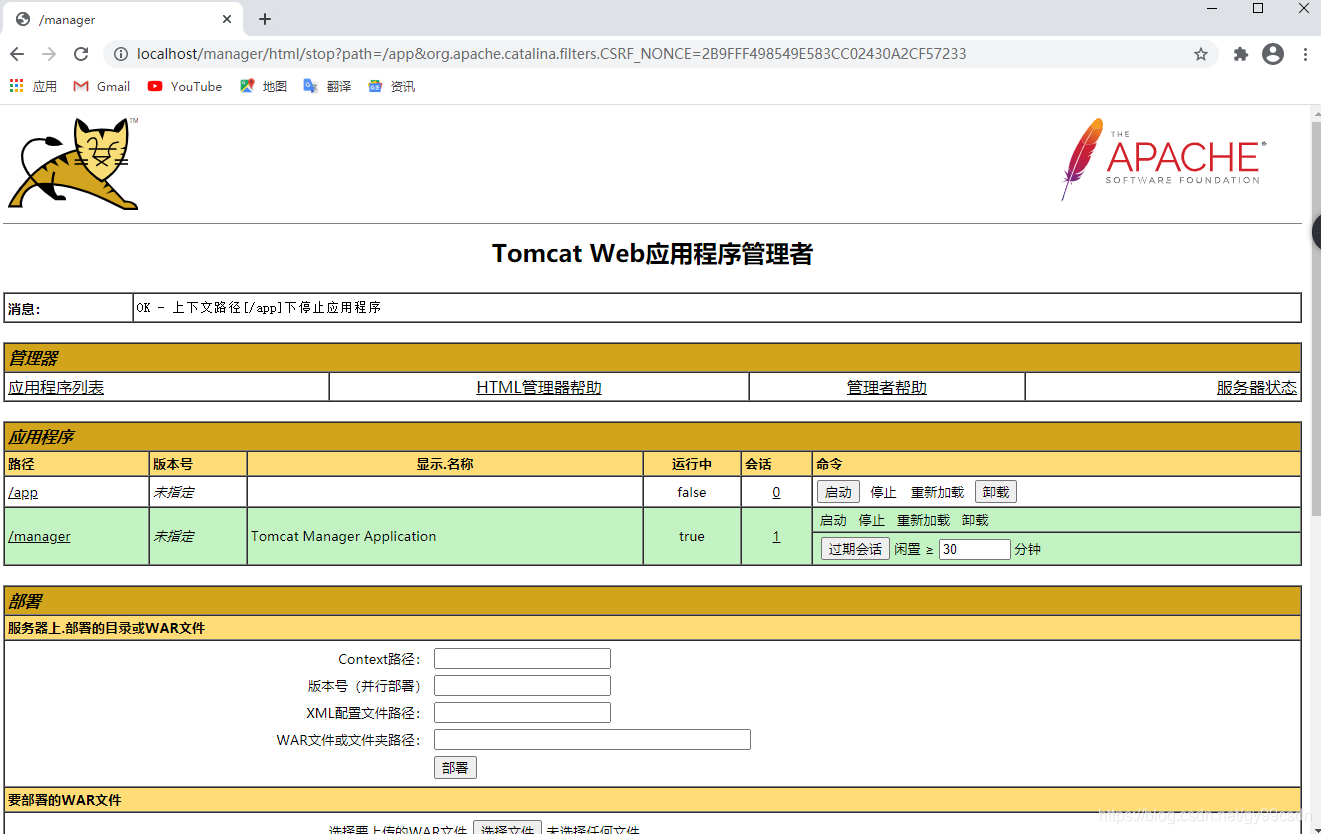This screenshot has width=1321, height=834.
Task: Click the browser forward arrow
Action: pos(49,54)
